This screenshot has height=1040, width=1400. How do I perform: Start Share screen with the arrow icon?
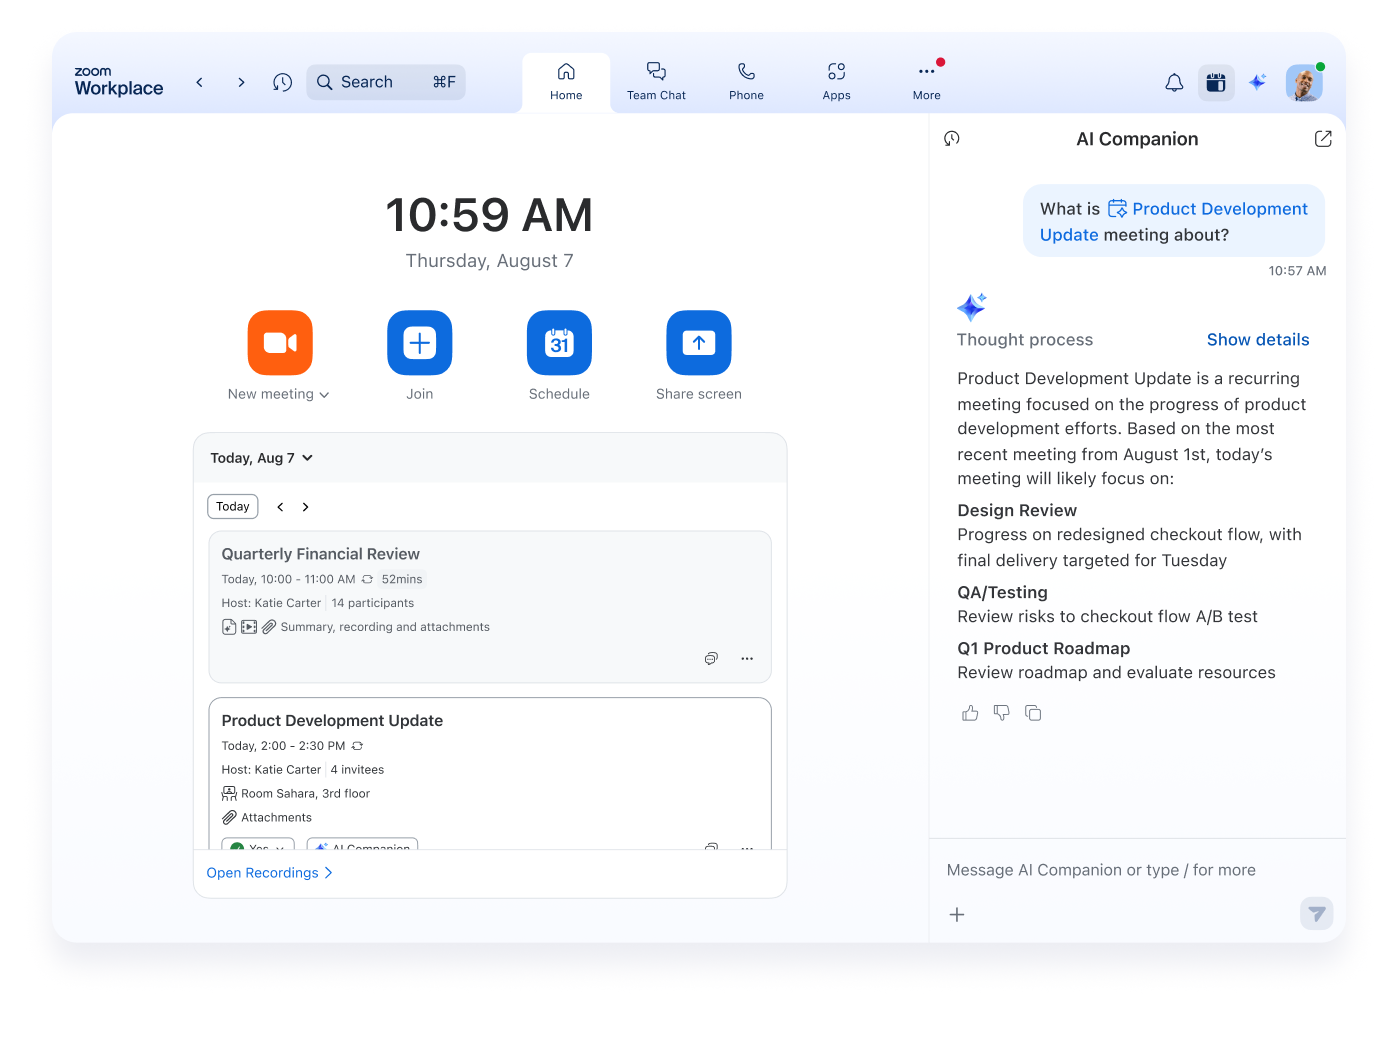(698, 343)
